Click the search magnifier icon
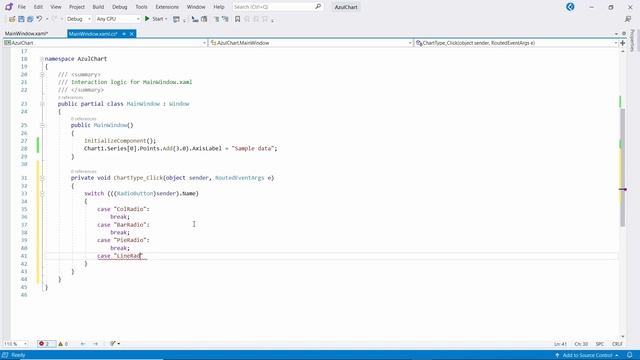 click(318, 7)
